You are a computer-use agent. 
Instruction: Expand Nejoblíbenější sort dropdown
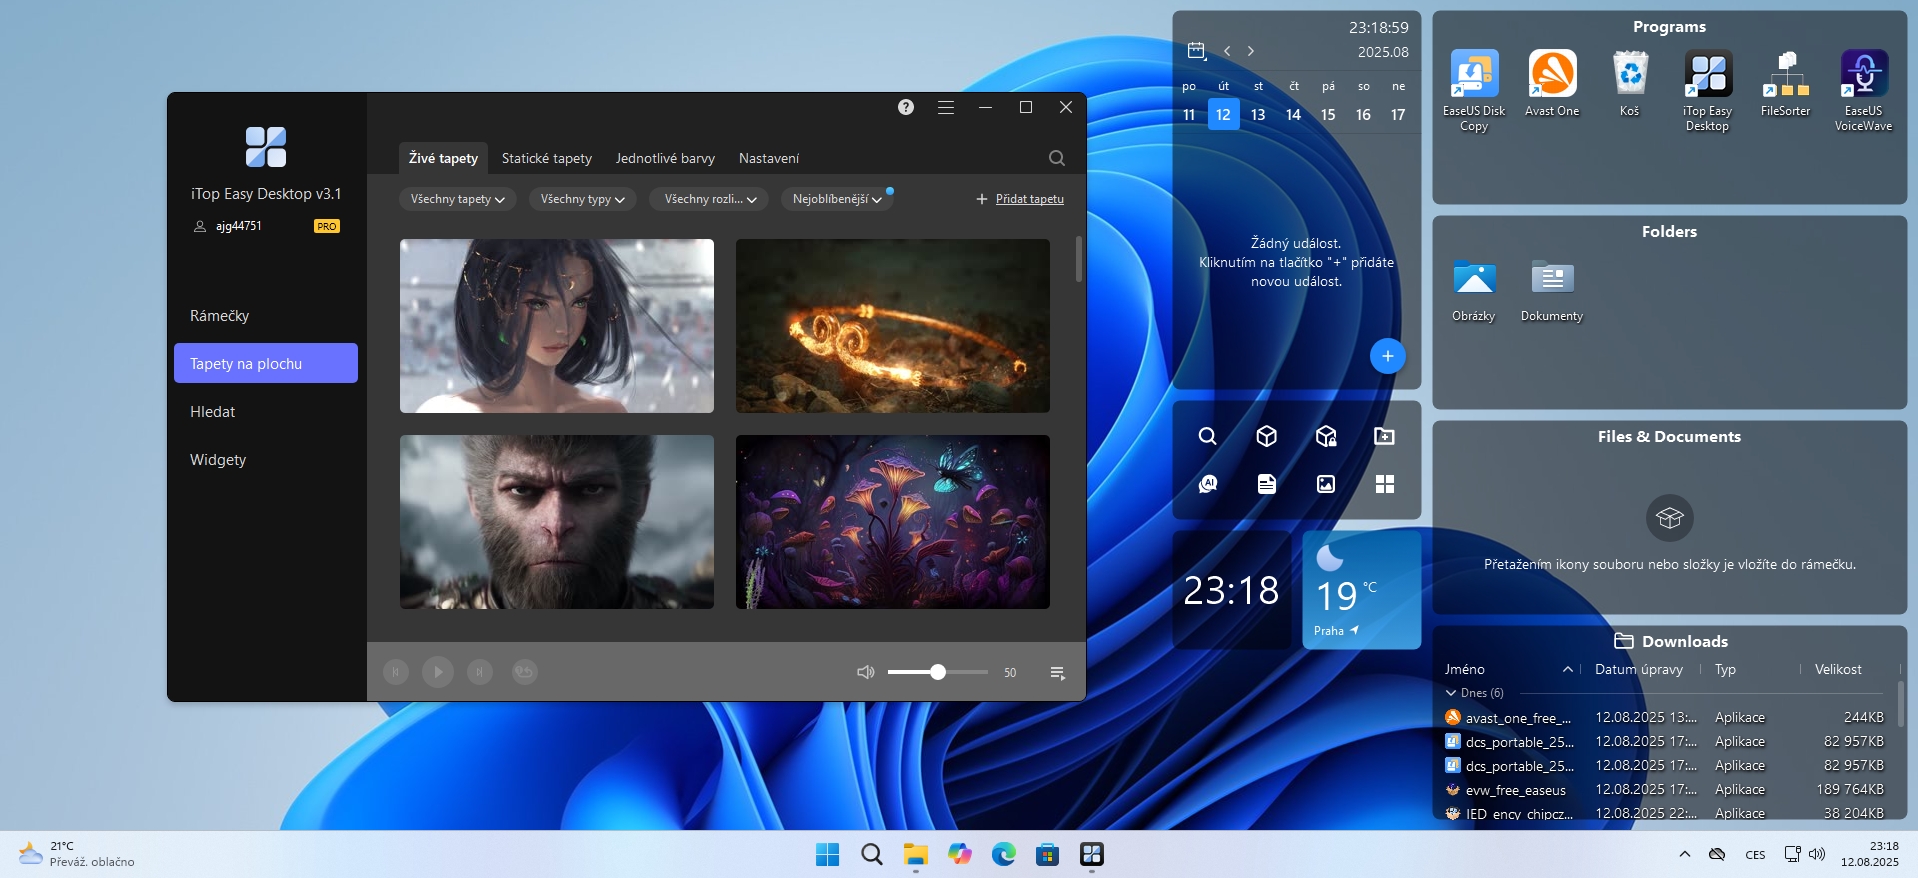tap(837, 199)
